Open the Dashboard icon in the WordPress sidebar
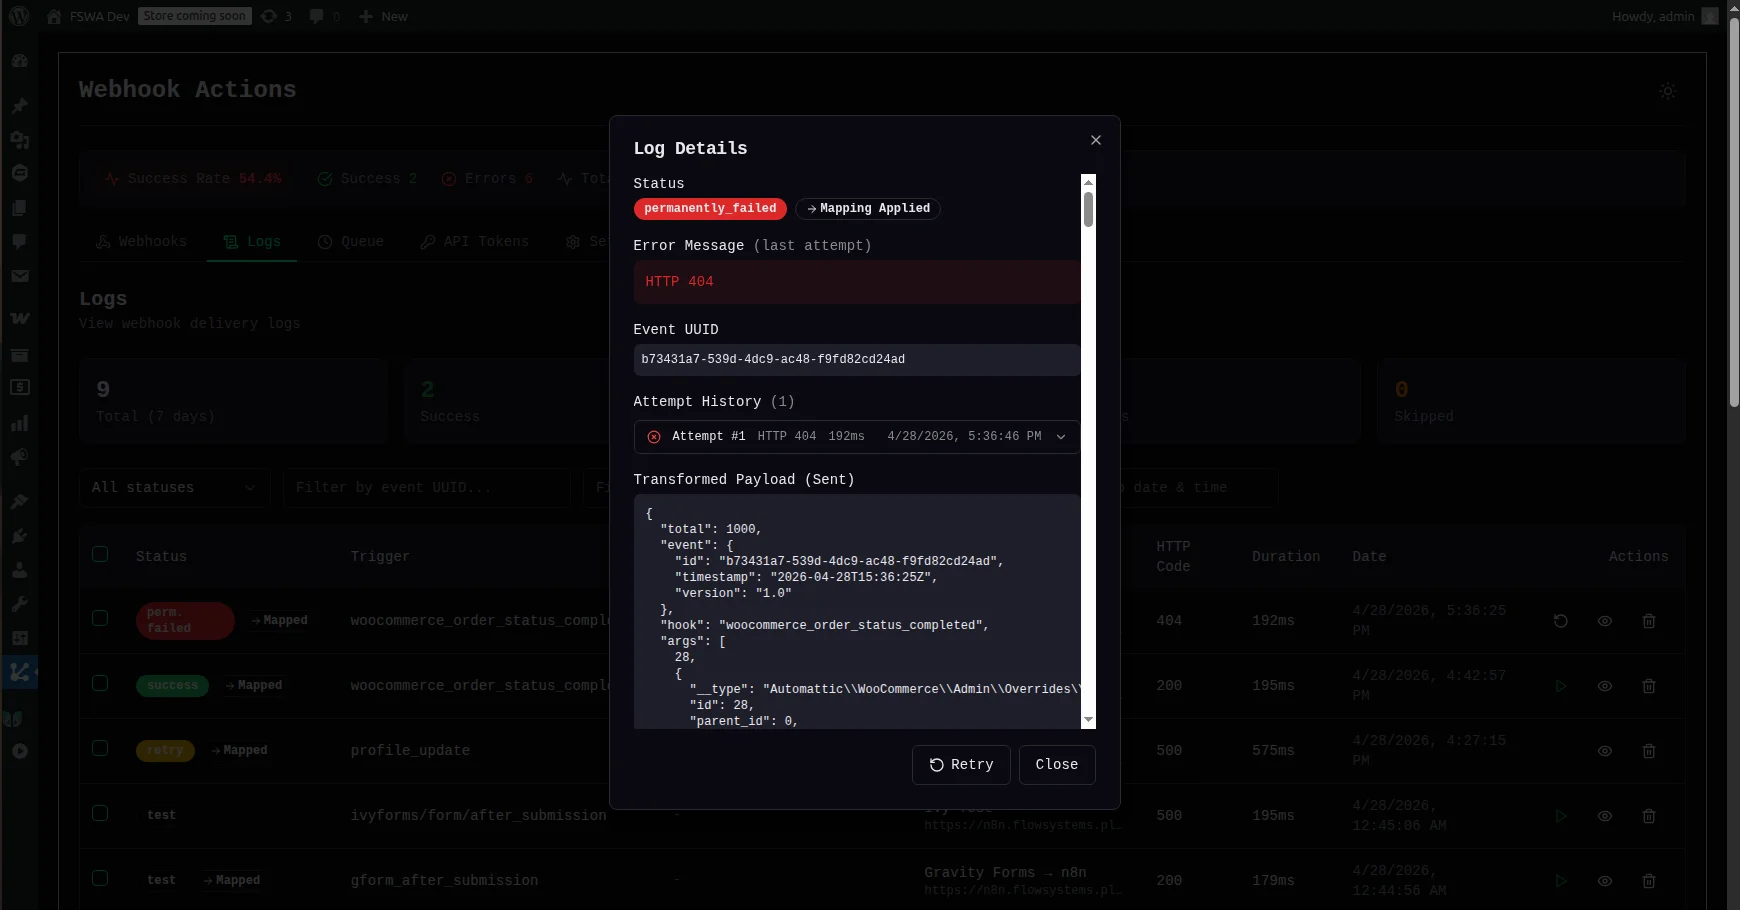 coord(19,61)
